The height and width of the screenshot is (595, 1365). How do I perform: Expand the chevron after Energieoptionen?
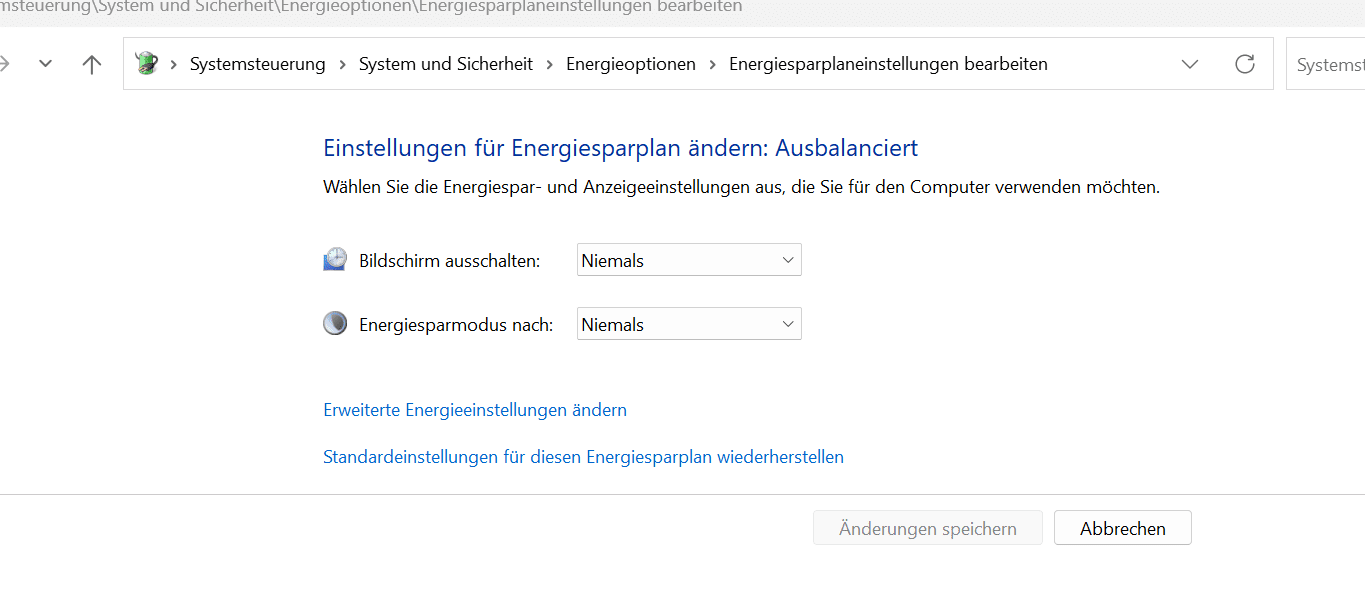pos(713,64)
